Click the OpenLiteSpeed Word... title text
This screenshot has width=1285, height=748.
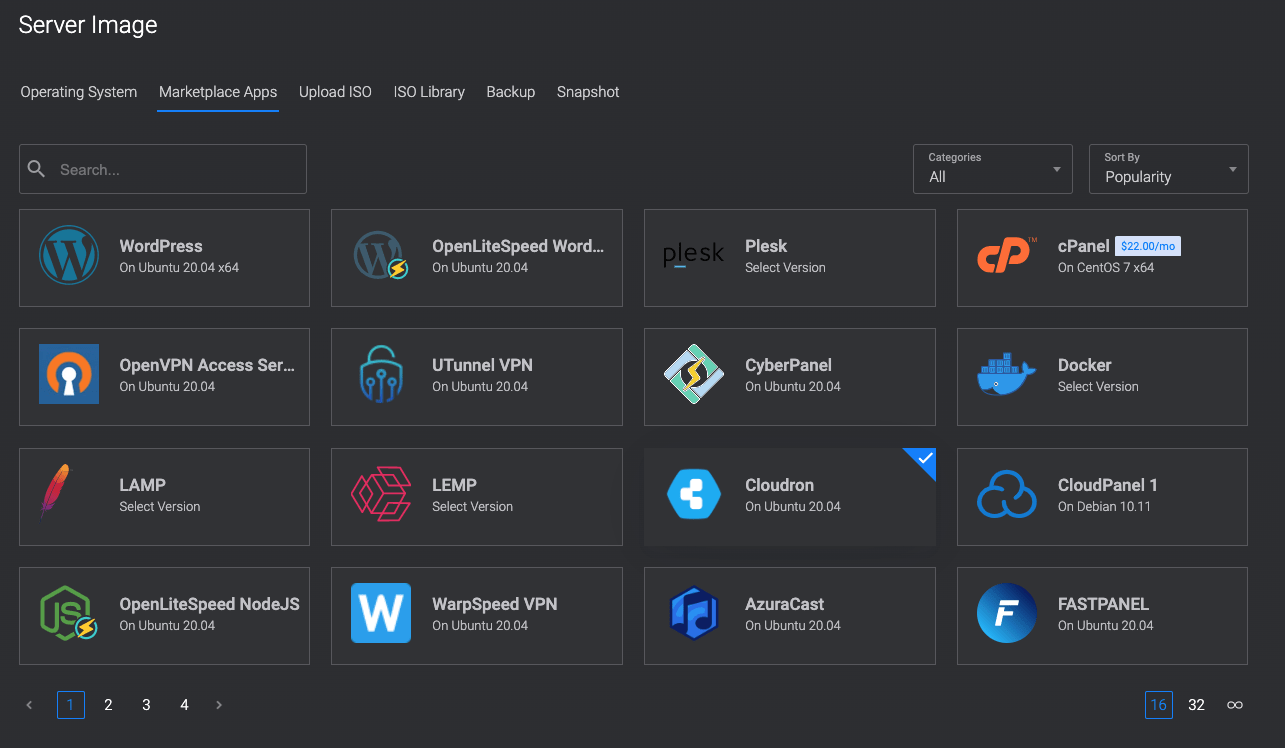(518, 246)
